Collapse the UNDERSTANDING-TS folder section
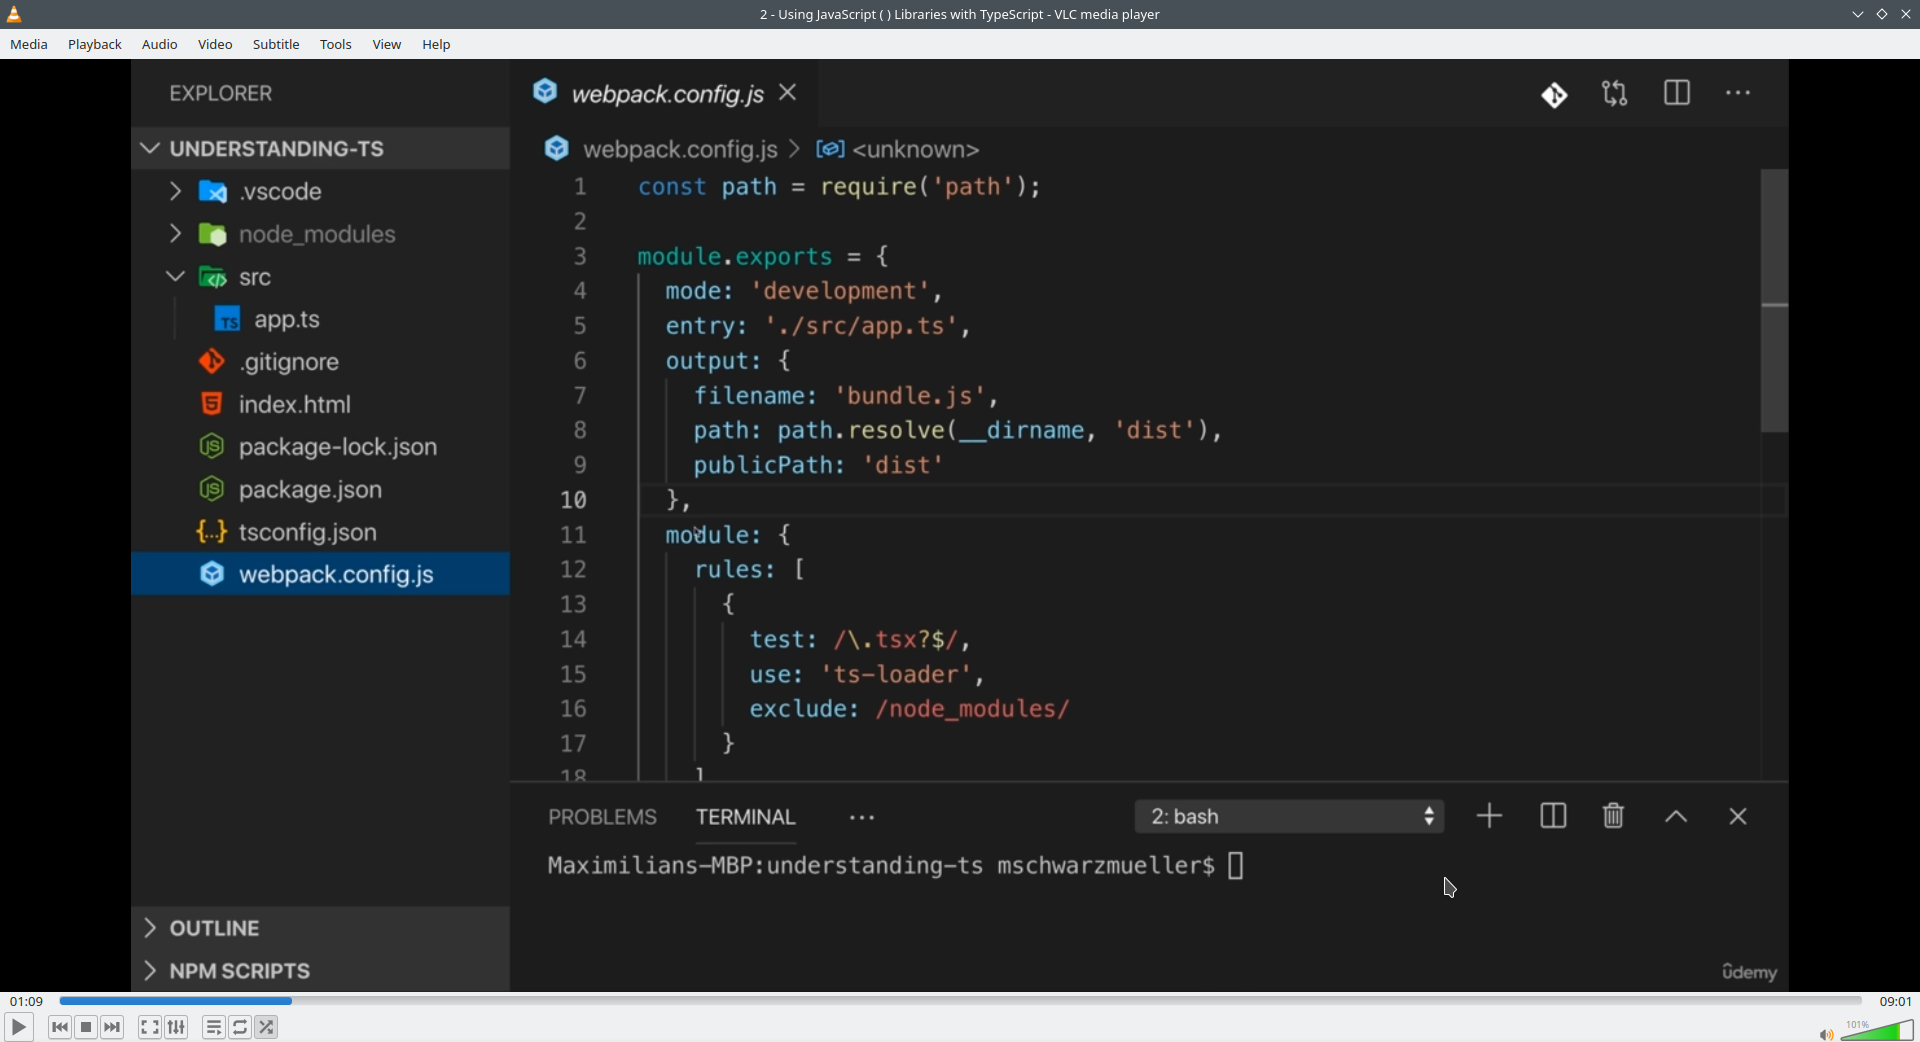This screenshot has width=1920, height=1042. 320,148
